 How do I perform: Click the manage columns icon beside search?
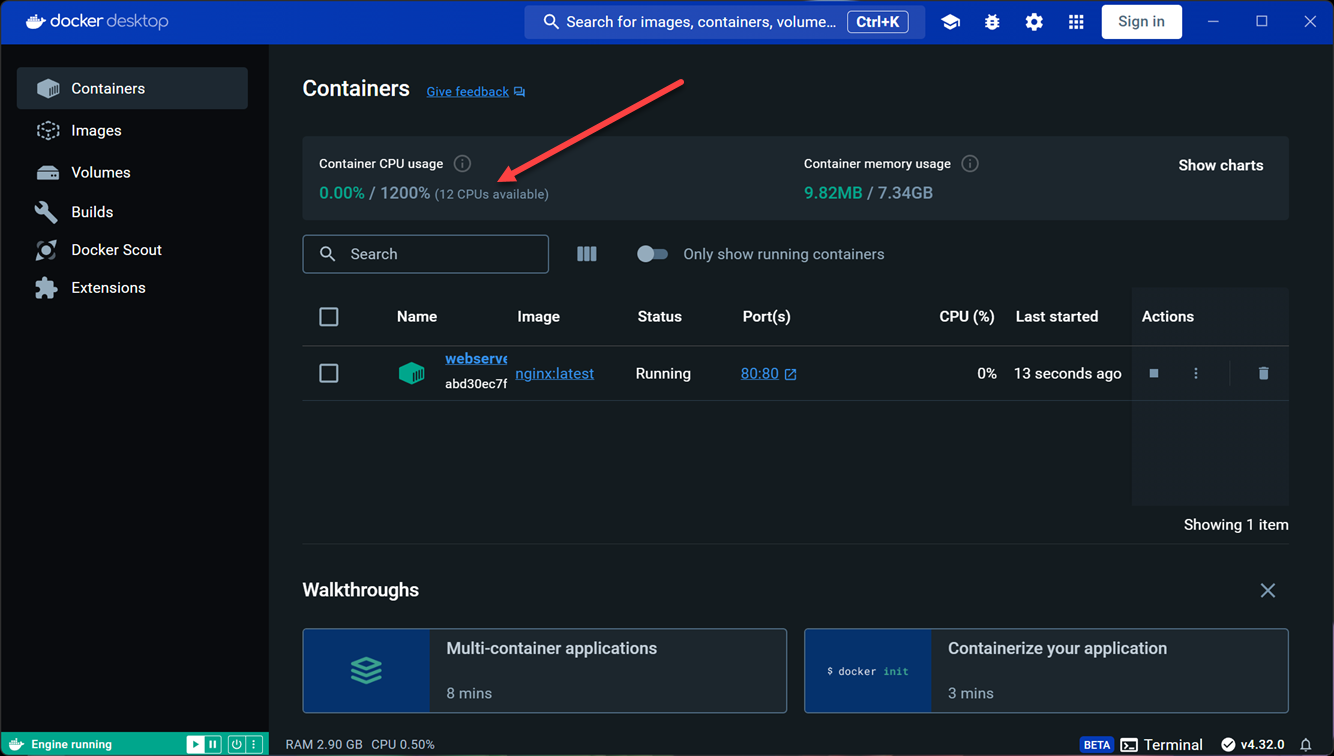(587, 254)
